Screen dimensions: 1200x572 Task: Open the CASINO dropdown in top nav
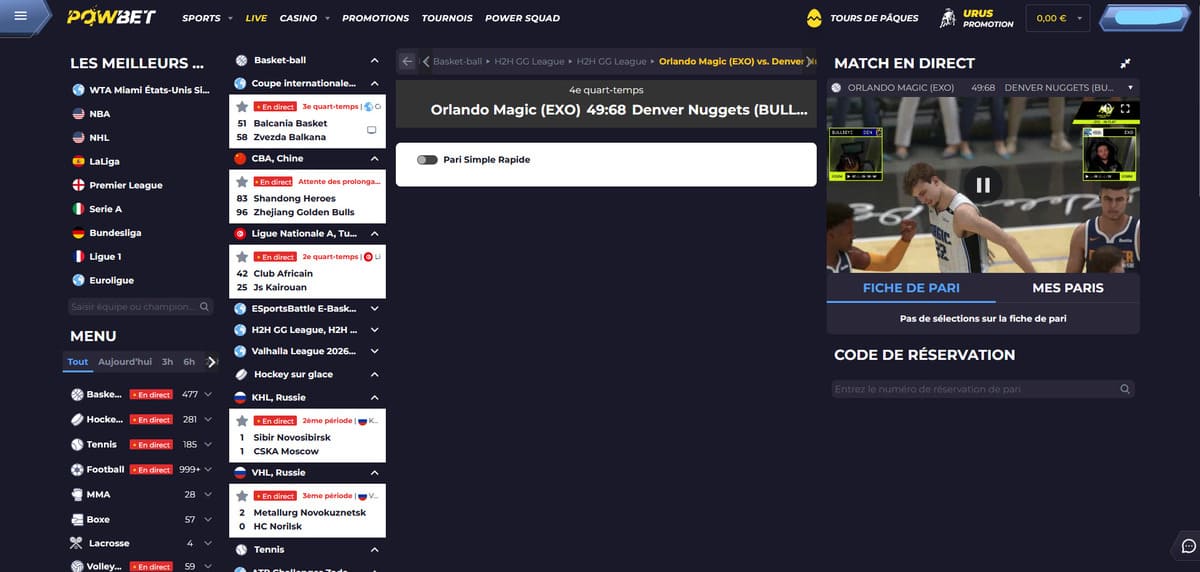[304, 18]
